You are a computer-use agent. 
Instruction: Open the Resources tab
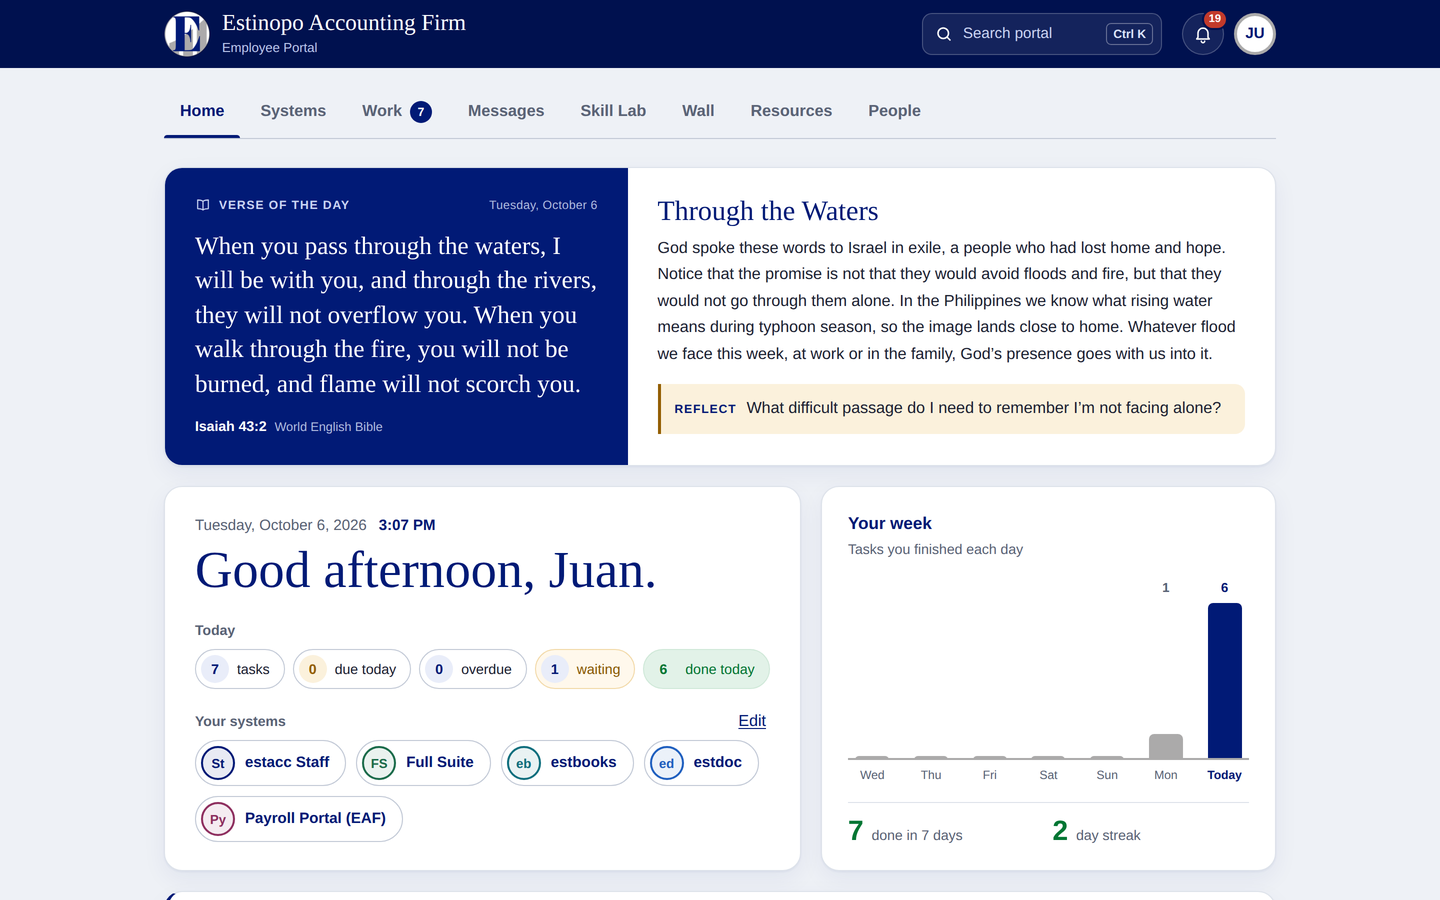pos(791,111)
